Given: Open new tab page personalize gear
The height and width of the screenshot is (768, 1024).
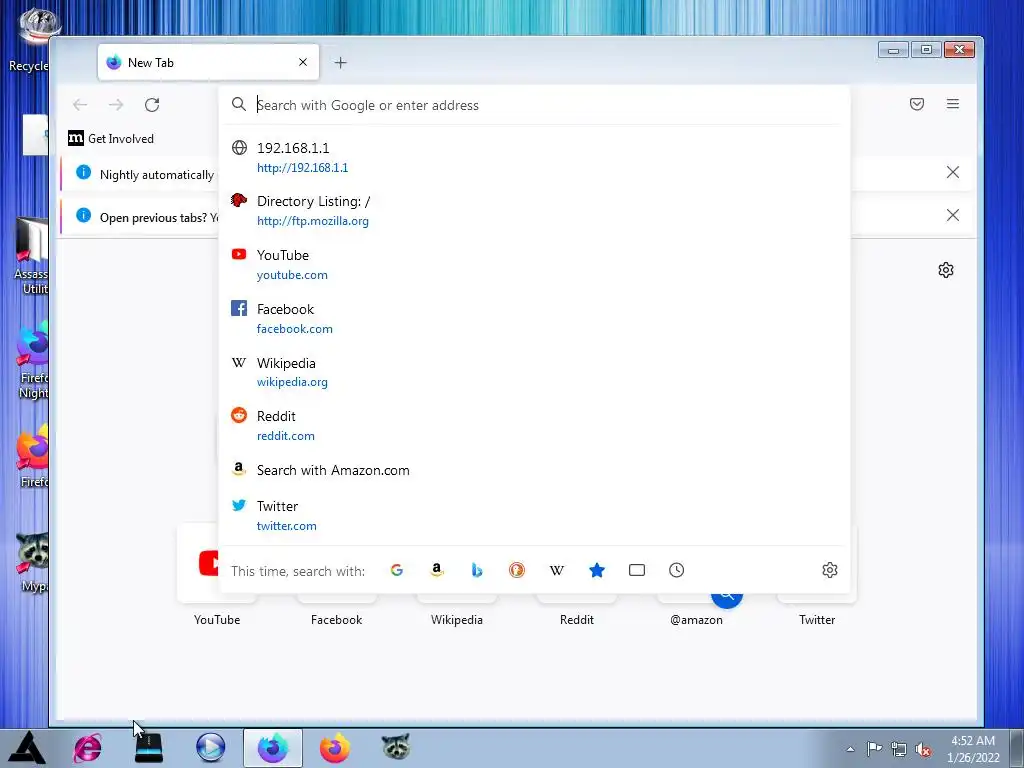Looking at the screenshot, I should (x=946, y=270).
